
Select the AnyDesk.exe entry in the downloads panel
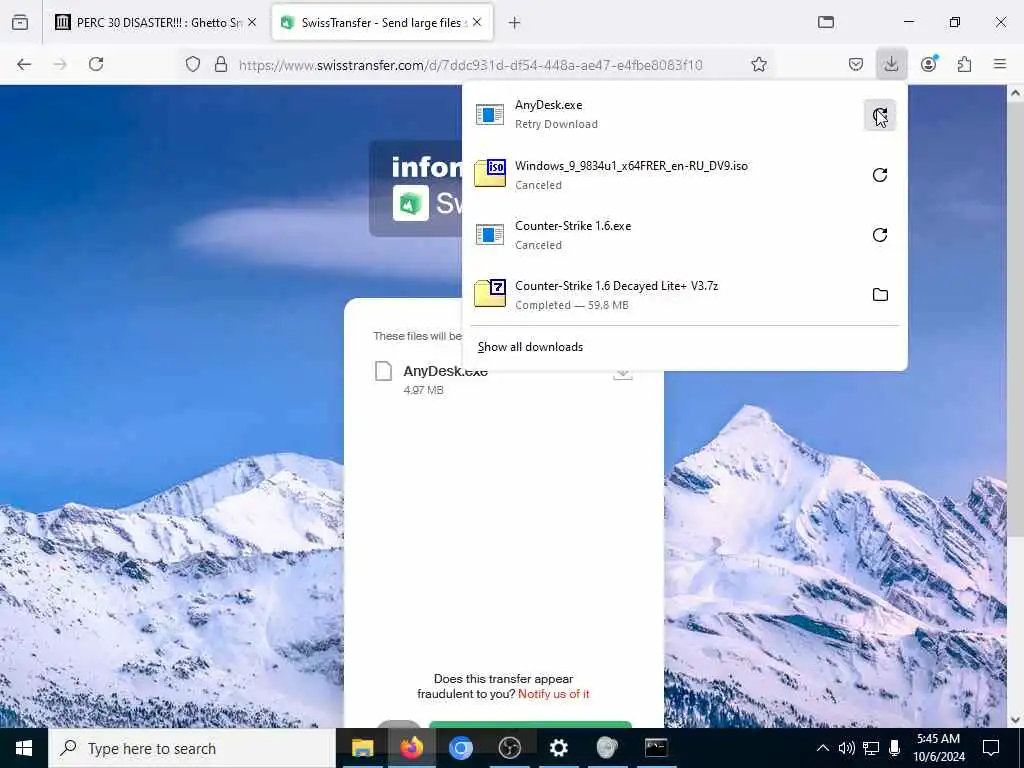[664, 115]
